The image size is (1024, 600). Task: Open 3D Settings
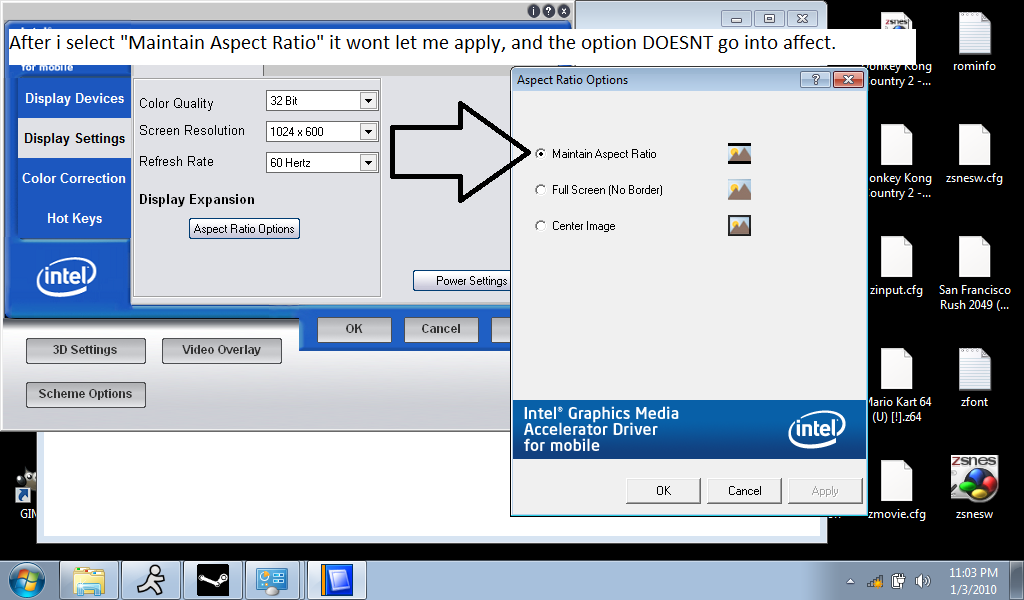tap(86, 351)
